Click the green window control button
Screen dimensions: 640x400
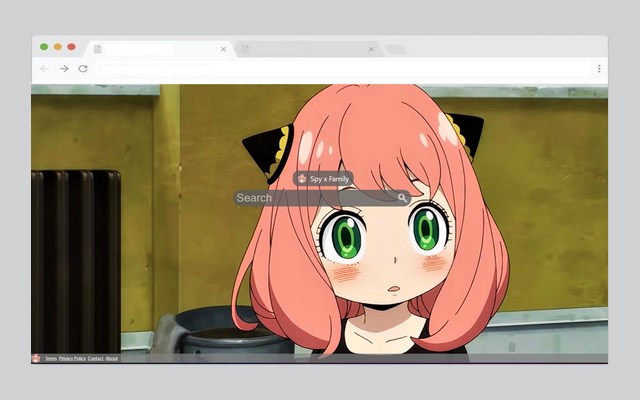point(44,47)
